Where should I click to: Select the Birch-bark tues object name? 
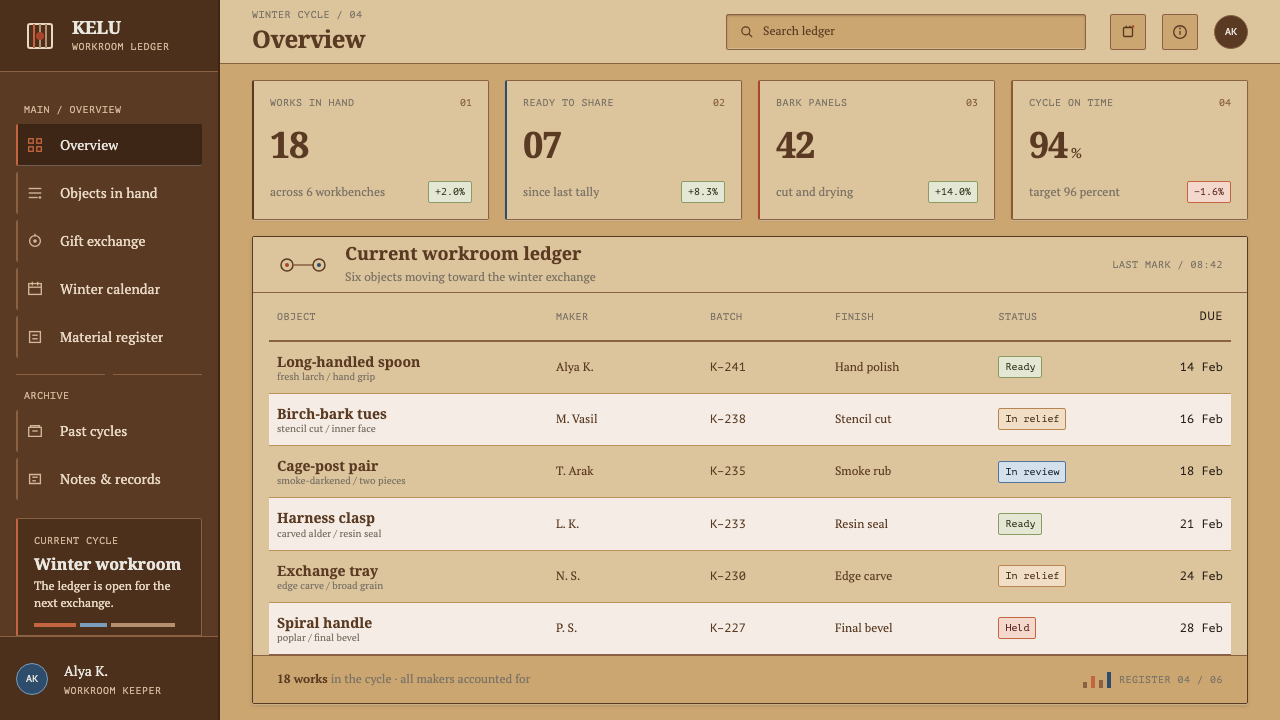(331, 414)
